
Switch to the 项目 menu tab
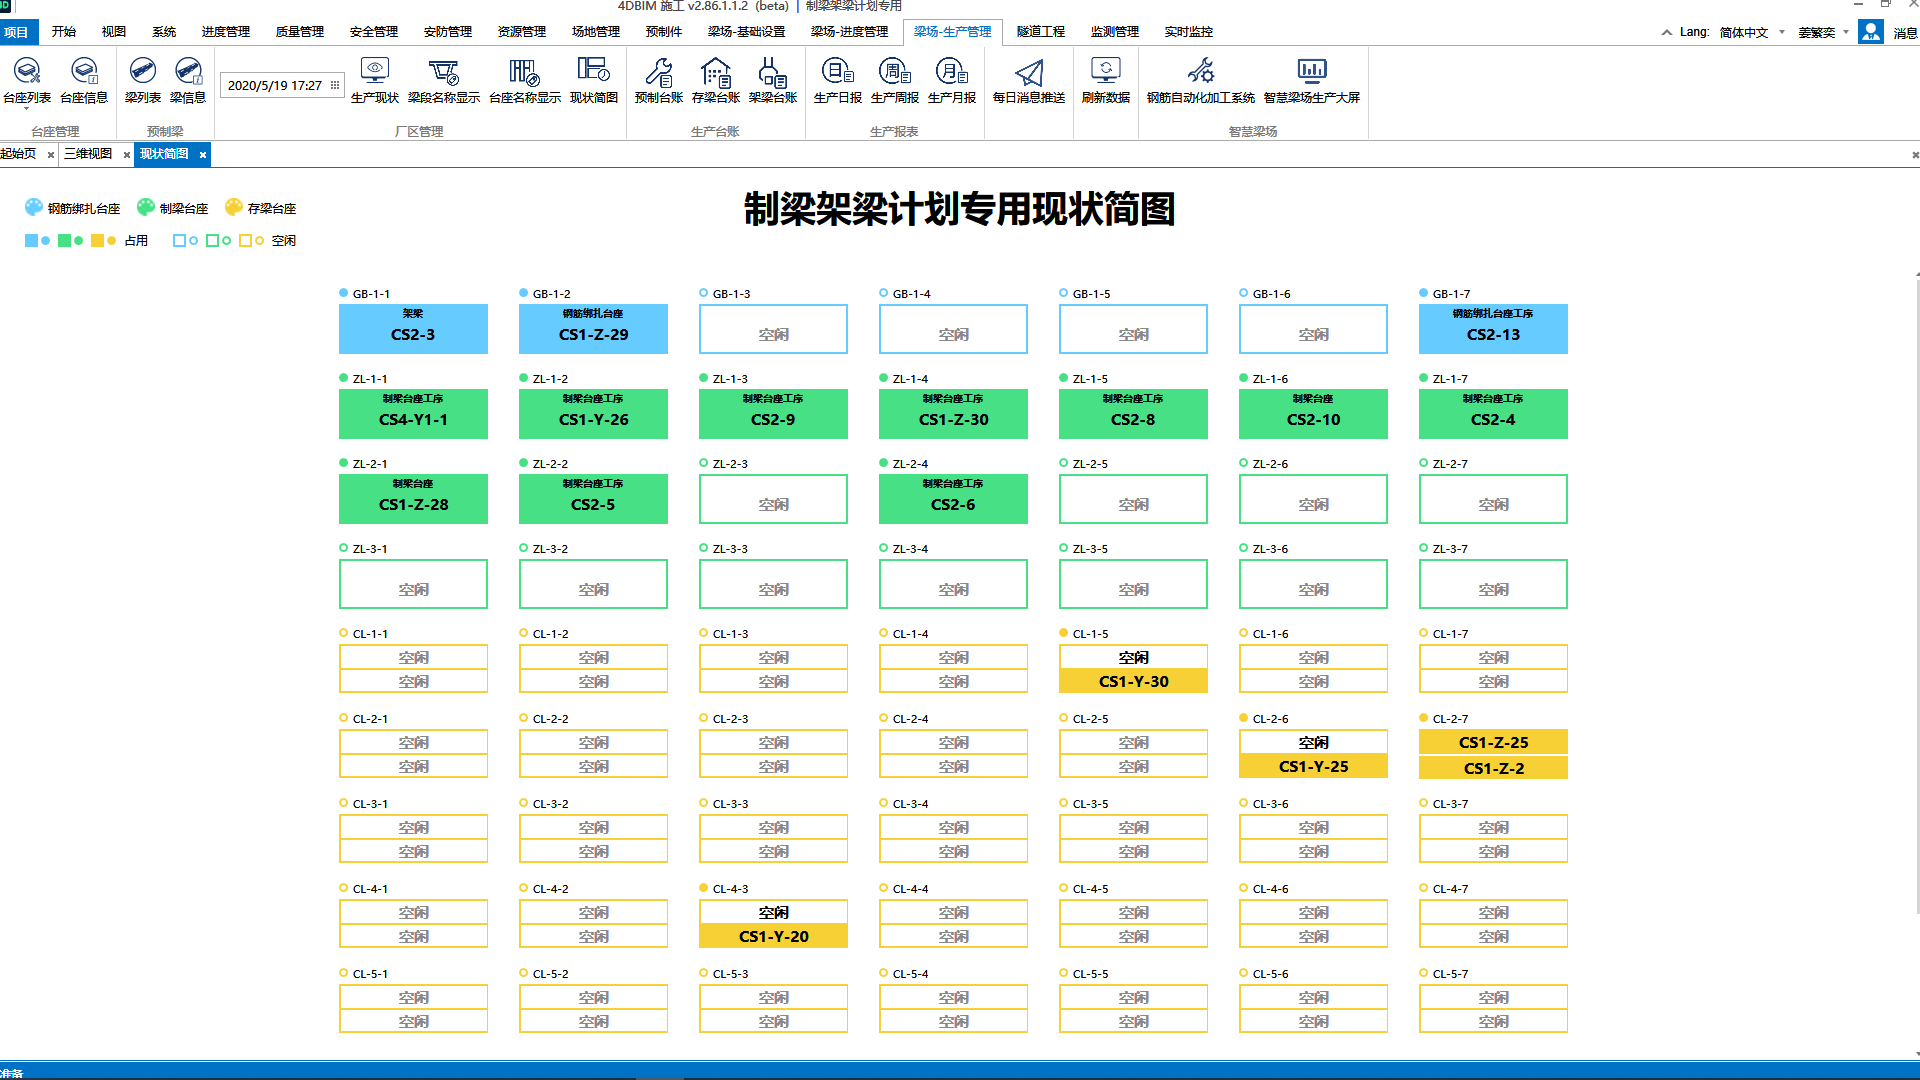pos(17,32)
